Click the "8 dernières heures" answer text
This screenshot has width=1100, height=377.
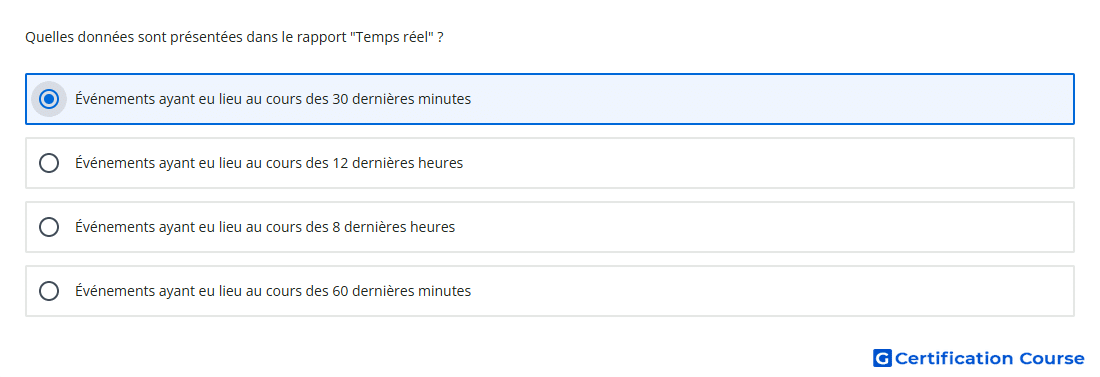click(x=265, y=227)
